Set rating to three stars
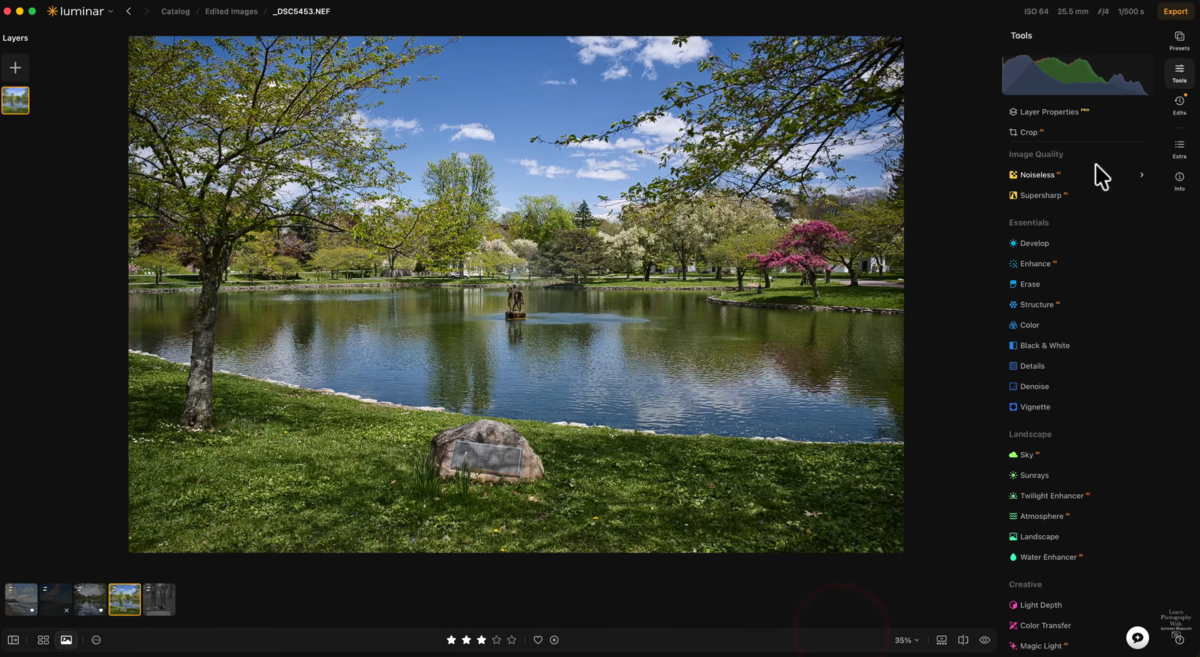 pyautogui.click(x=481, y=640)
